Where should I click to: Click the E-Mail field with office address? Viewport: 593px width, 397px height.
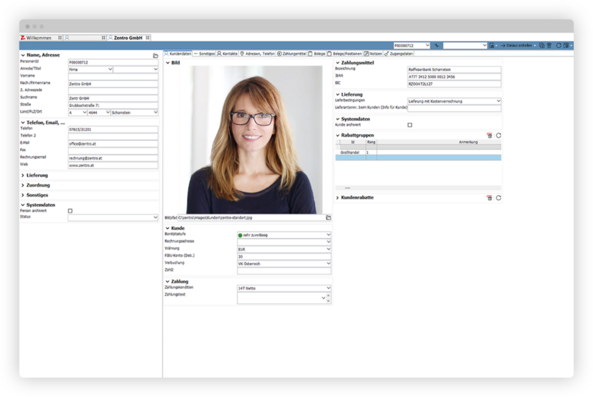(113, 144)
